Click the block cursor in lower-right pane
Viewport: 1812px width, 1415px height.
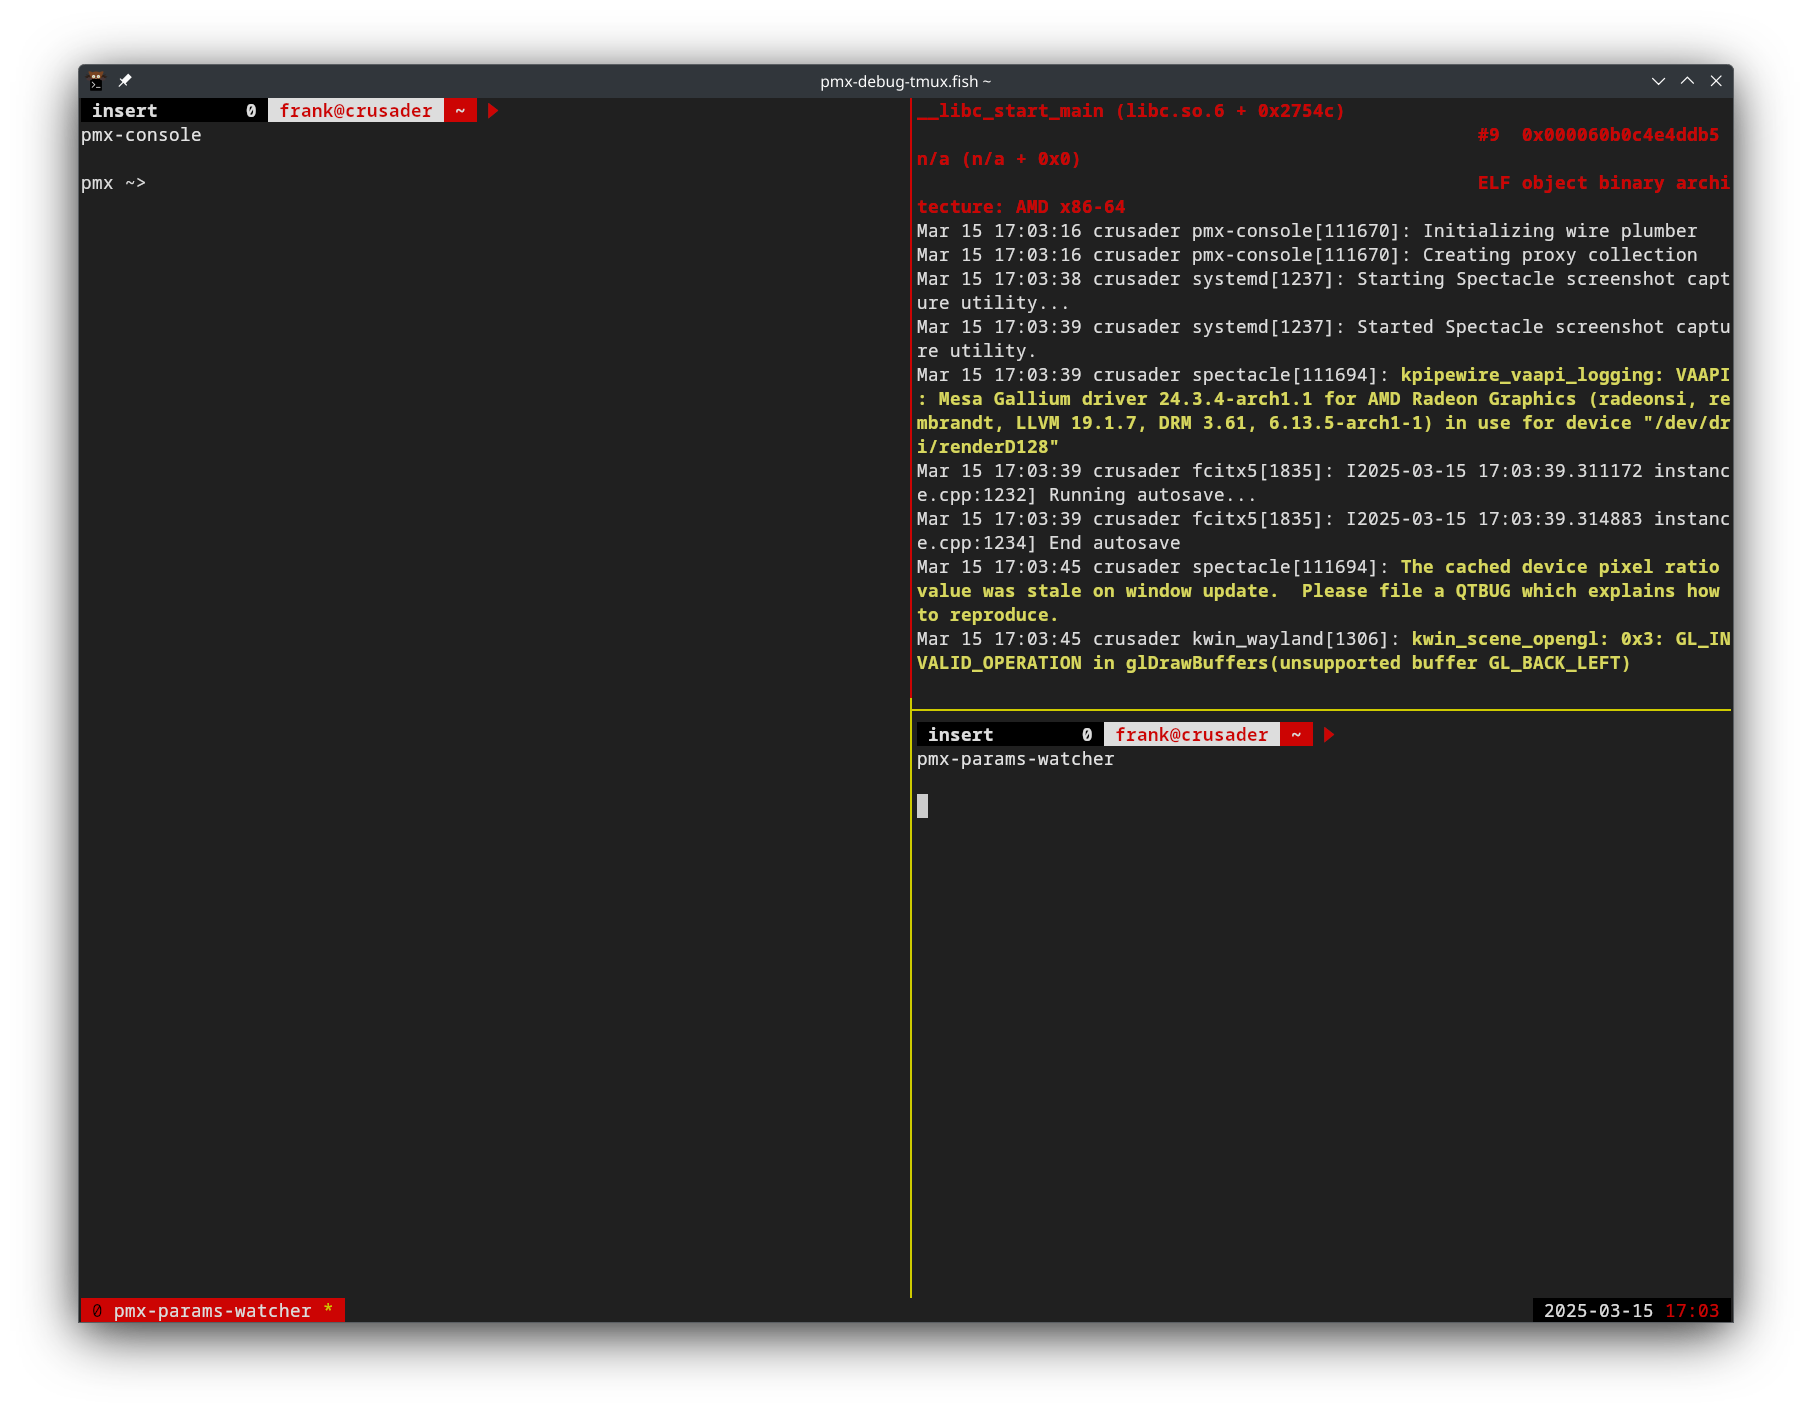coord(922,806)
